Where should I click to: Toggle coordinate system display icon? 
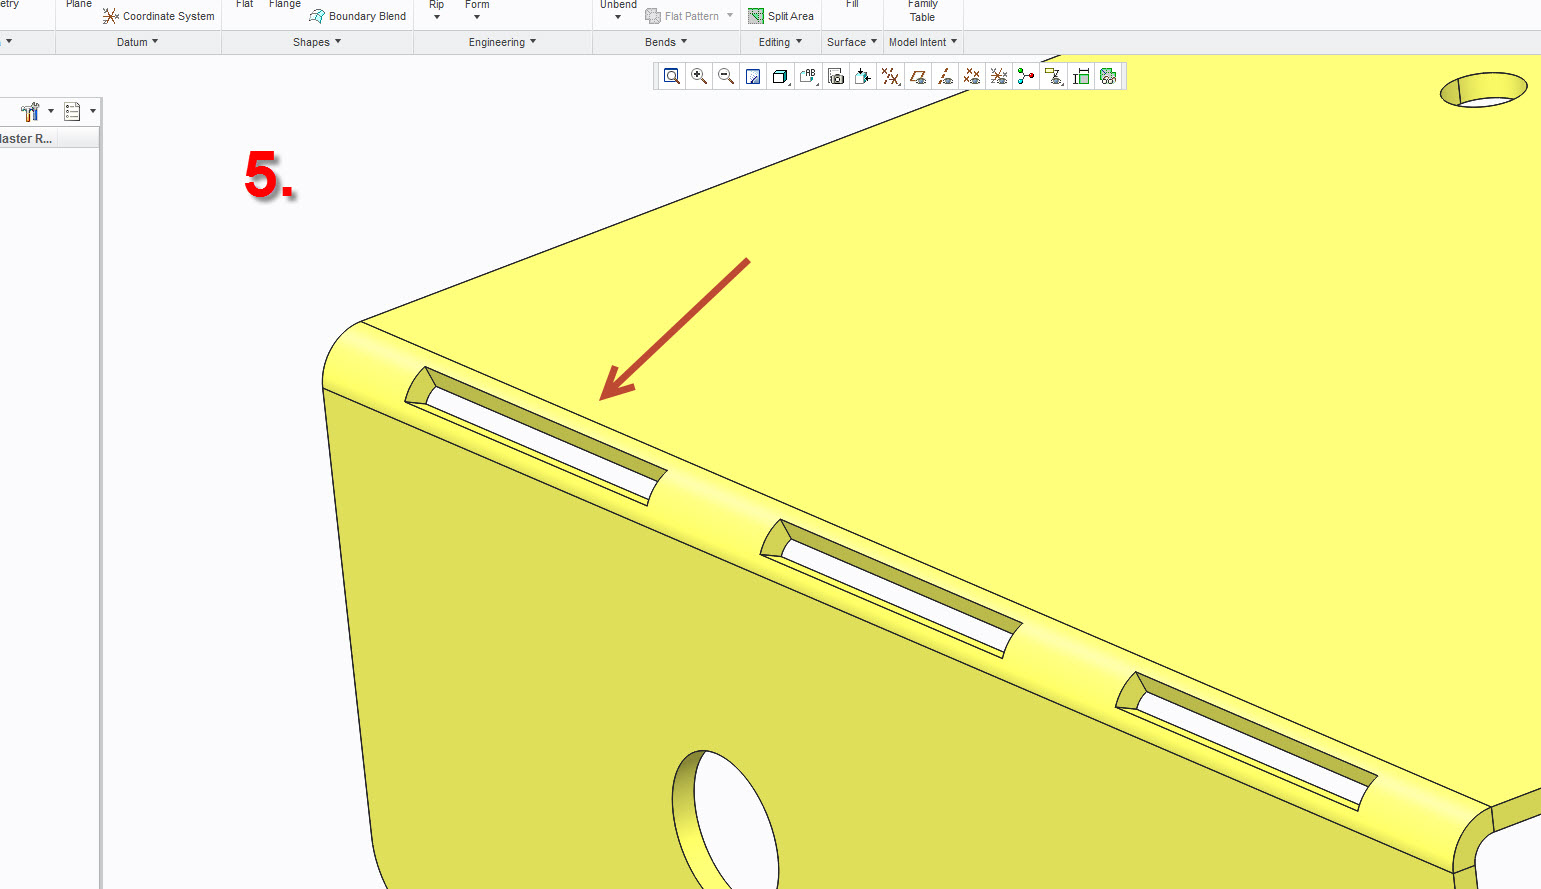tap(999, 76)
